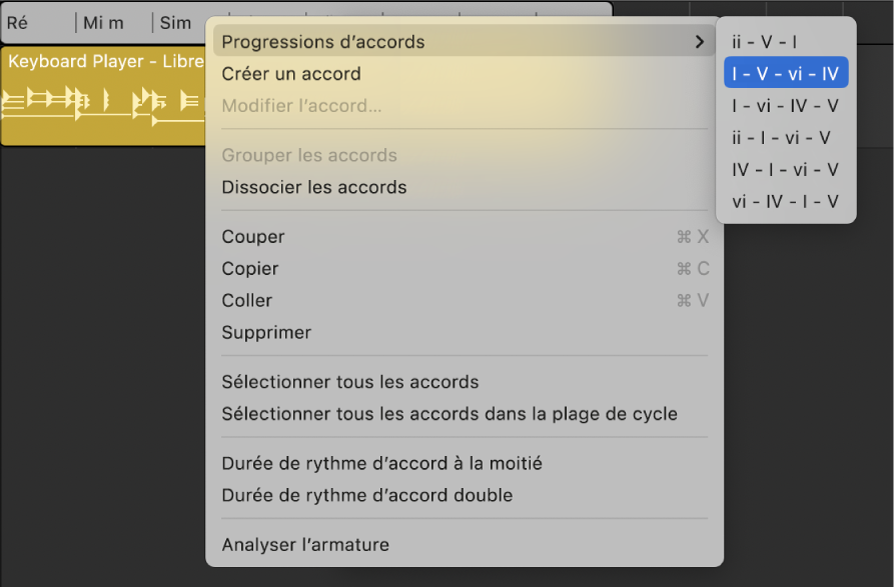Choose the IV - I - vi - V progression
Viewport: 894px width, 588px height.
pos(786,169)
